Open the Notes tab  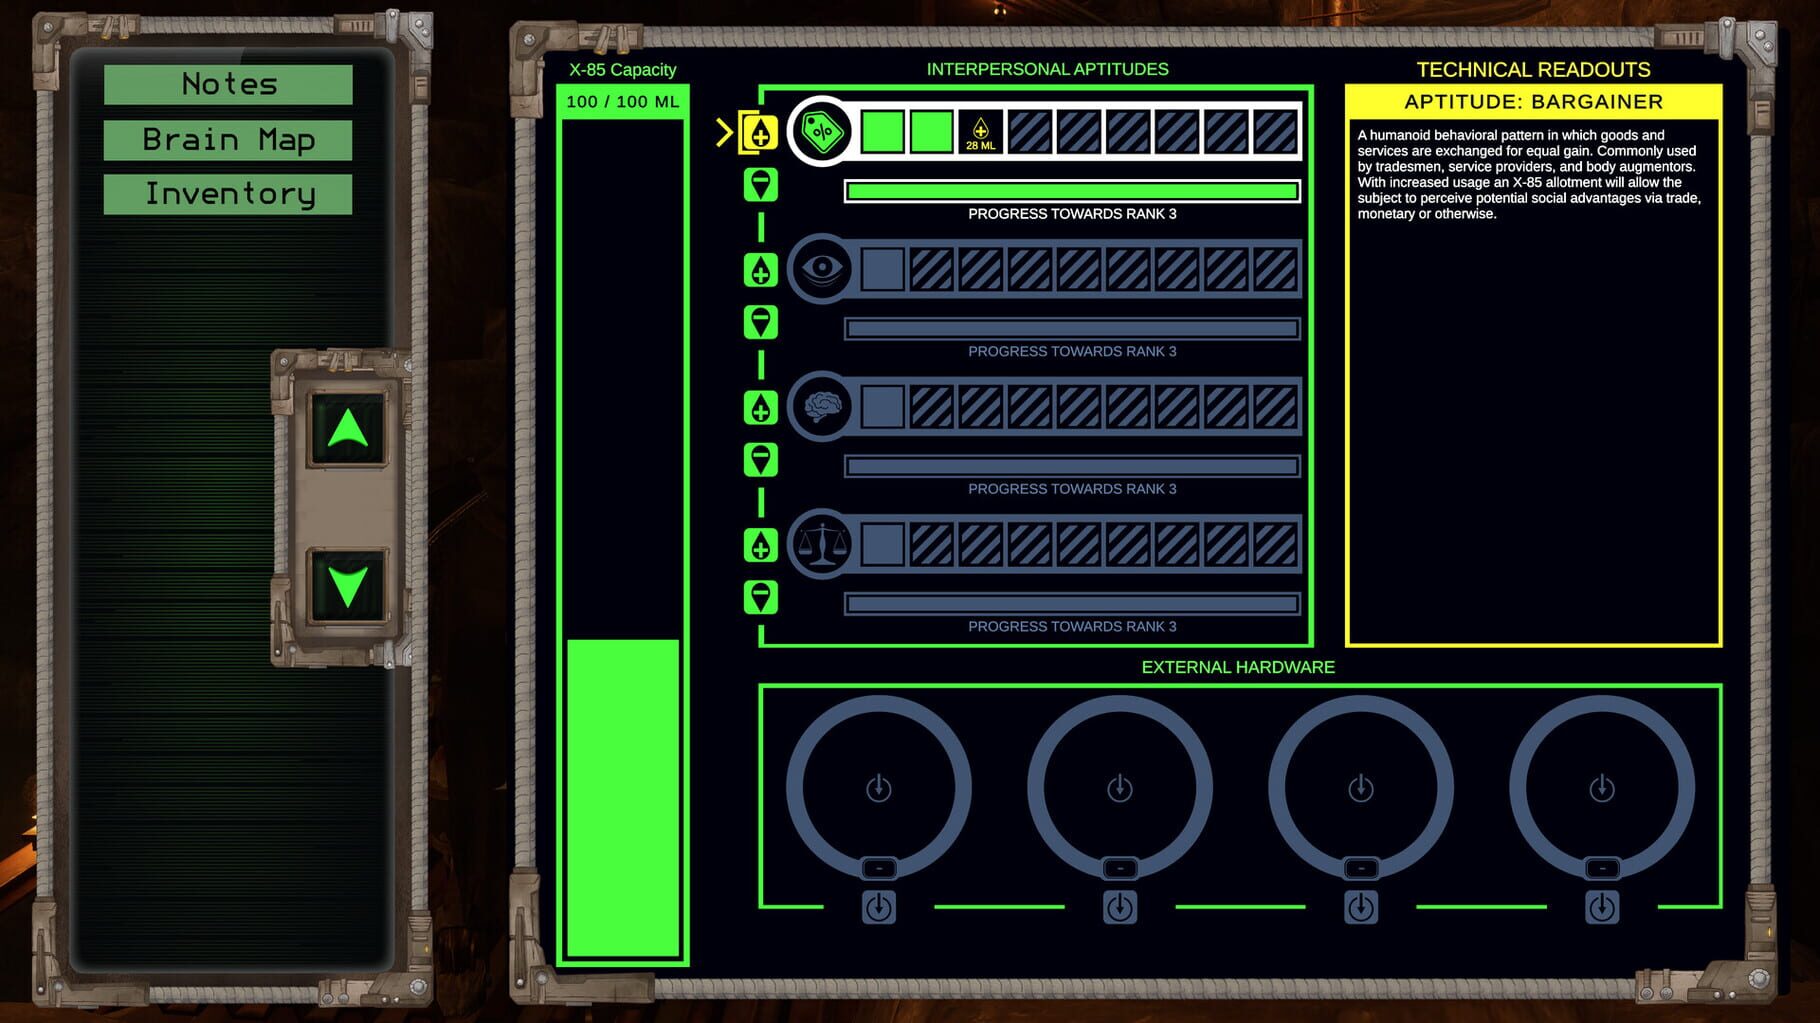228,84
